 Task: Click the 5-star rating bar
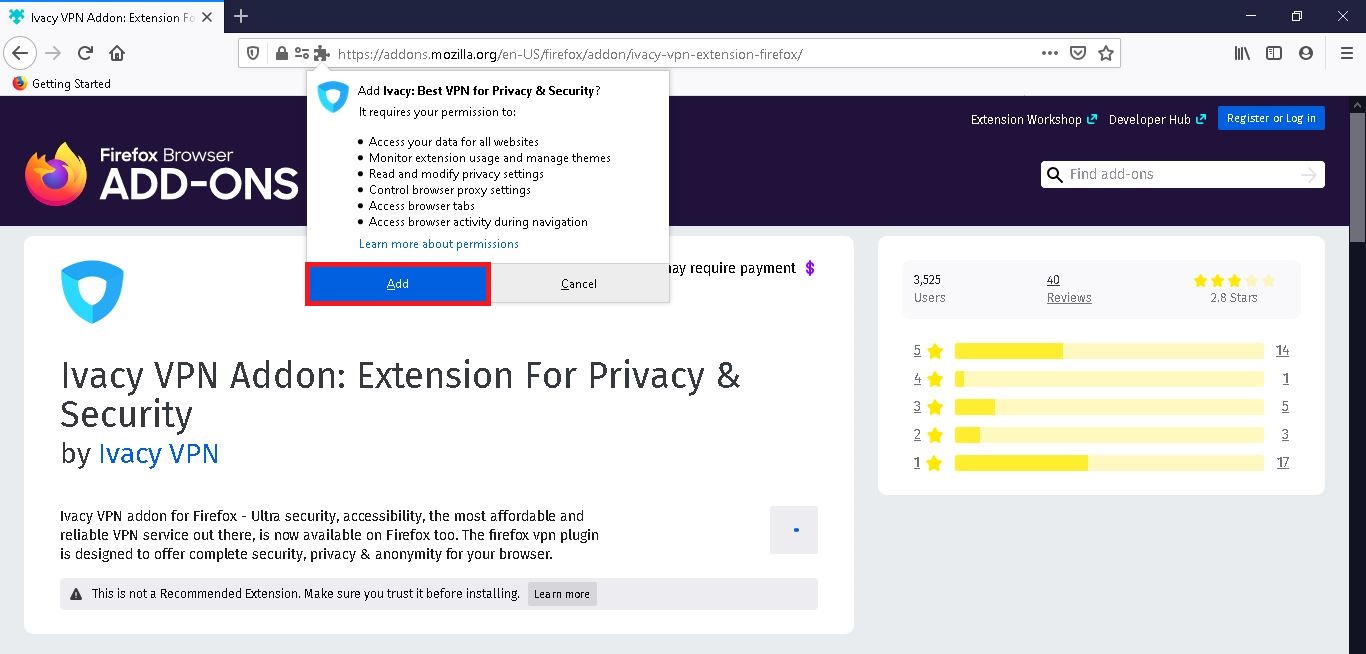coord(1109,351)
